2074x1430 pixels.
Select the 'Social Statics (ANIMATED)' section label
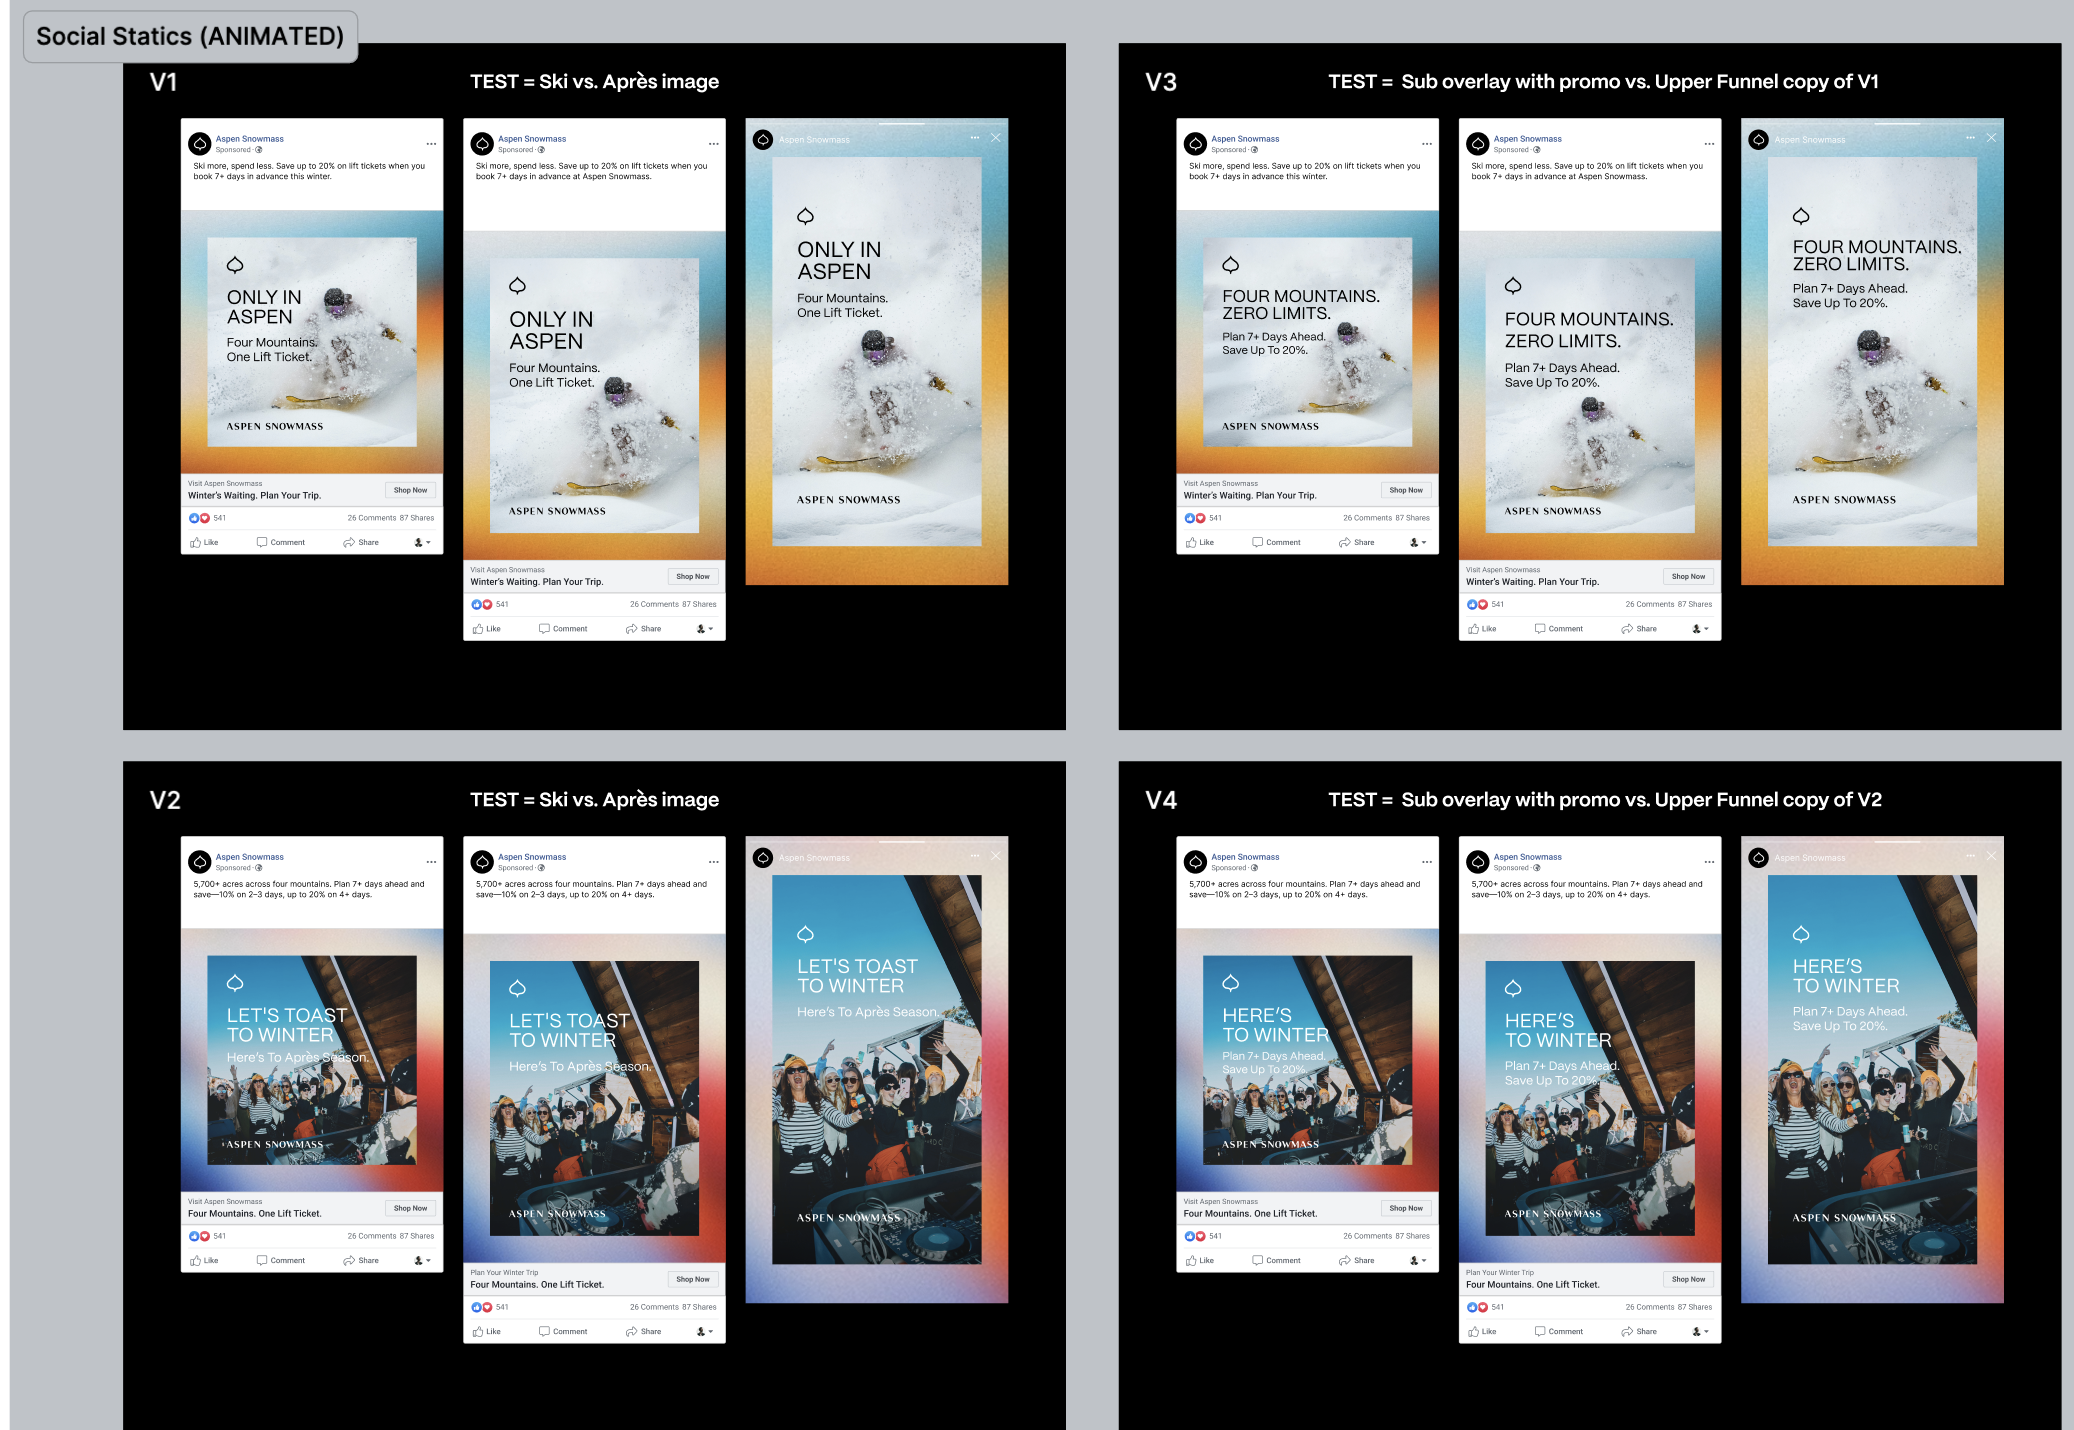click(x=190, y=37)
